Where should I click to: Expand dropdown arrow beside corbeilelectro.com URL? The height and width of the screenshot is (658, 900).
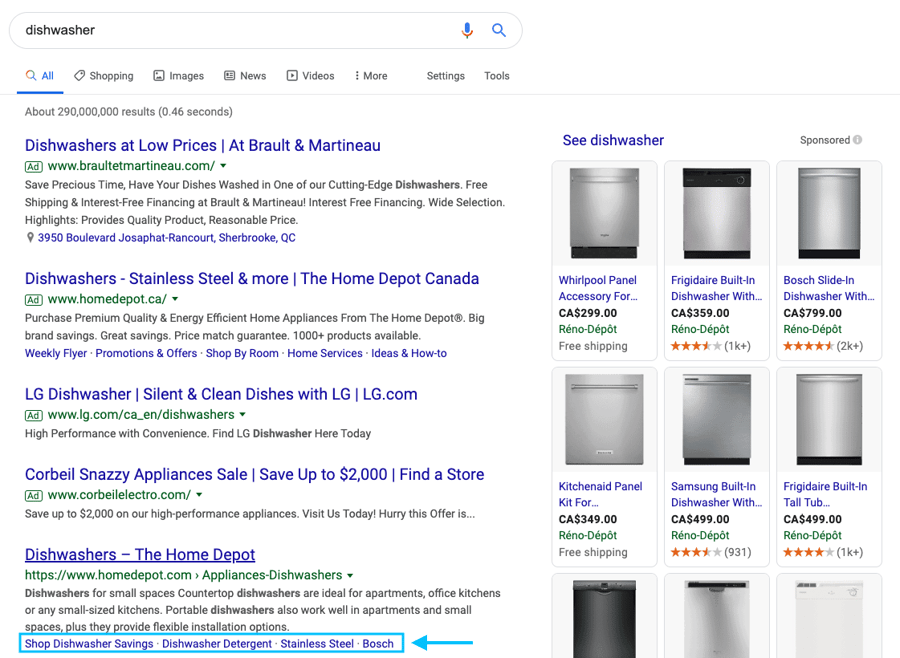point(199,495)
